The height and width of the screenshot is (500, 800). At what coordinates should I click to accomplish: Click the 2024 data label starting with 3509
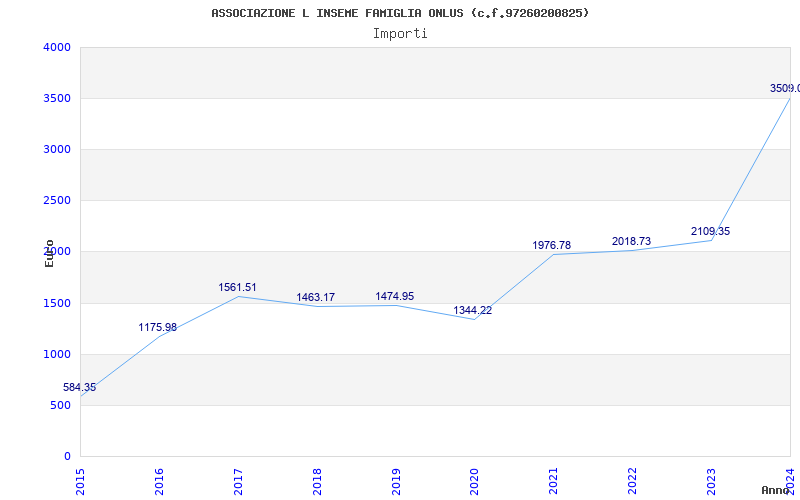(785, 88)
